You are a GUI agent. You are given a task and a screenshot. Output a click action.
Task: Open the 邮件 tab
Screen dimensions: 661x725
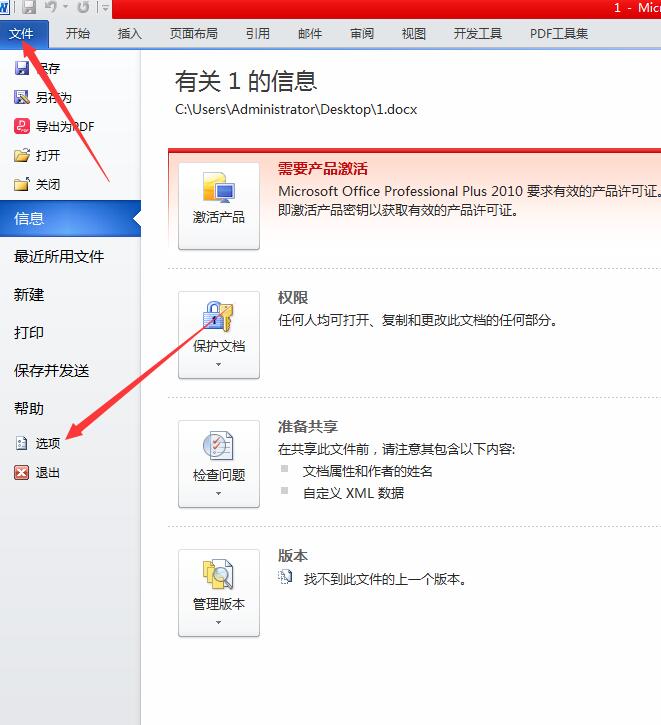click(x=310, y=34)
